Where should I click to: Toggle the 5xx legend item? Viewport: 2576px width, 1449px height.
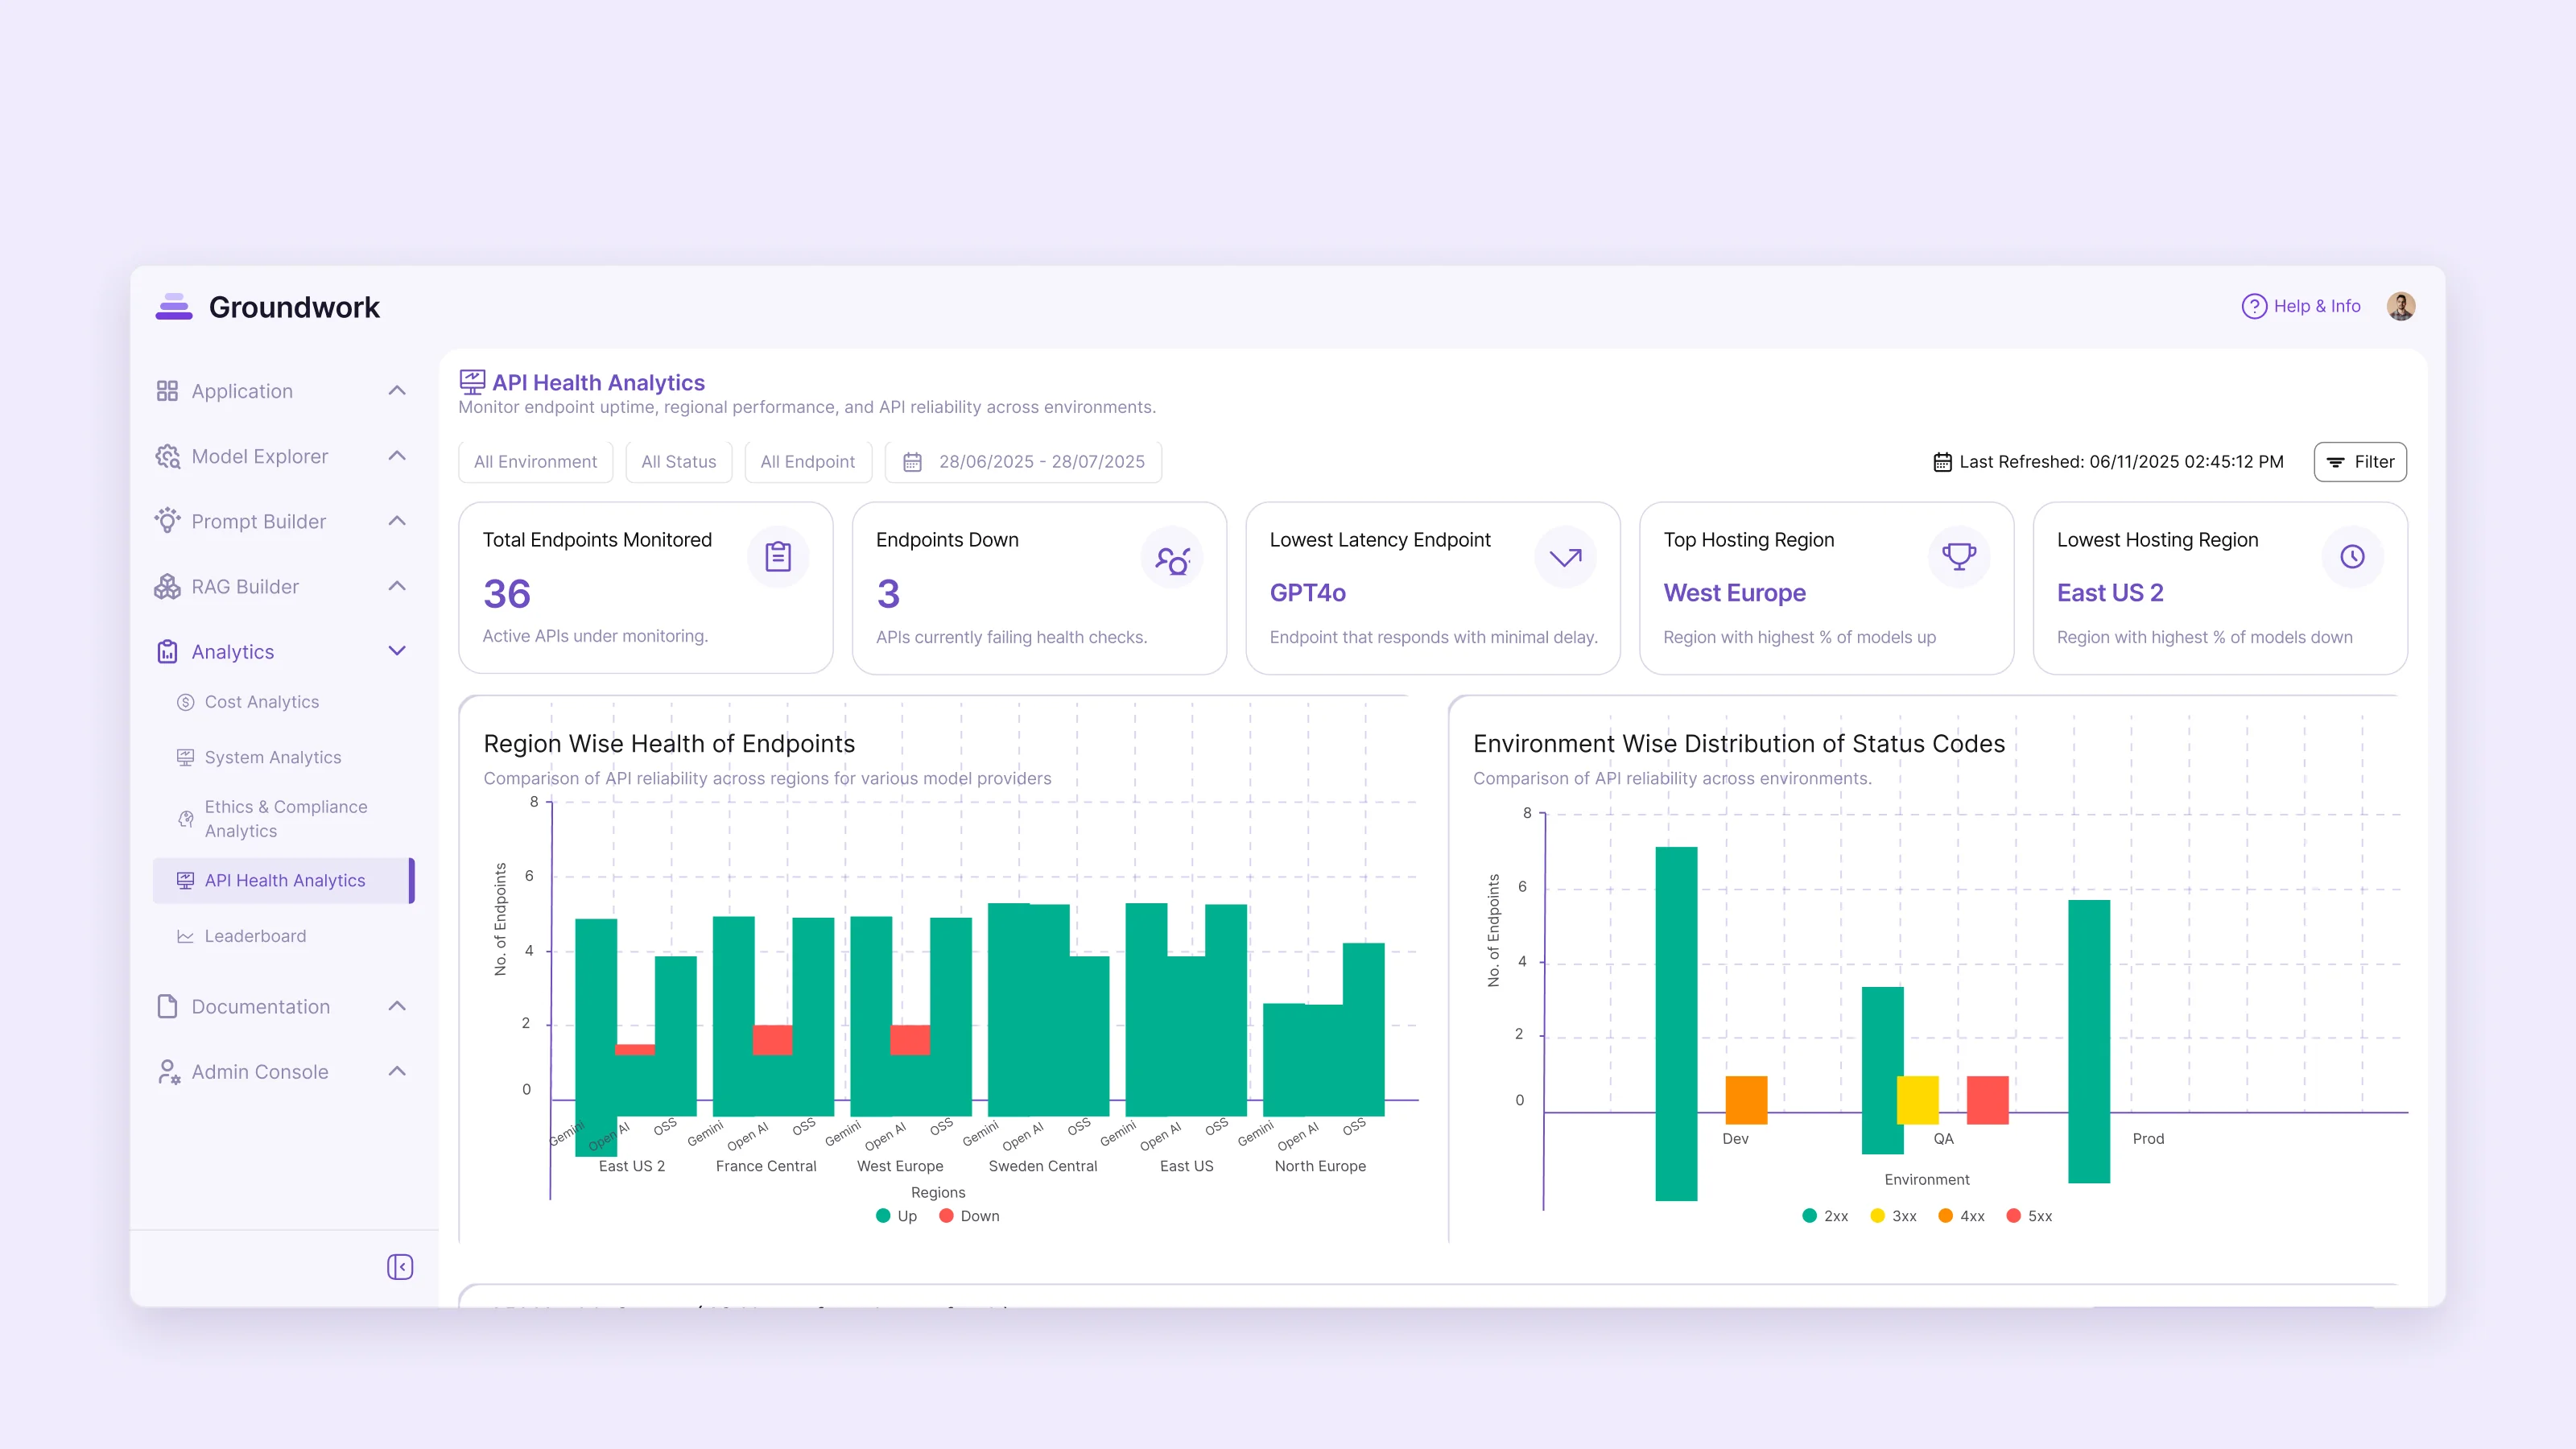(2029, 1216)
